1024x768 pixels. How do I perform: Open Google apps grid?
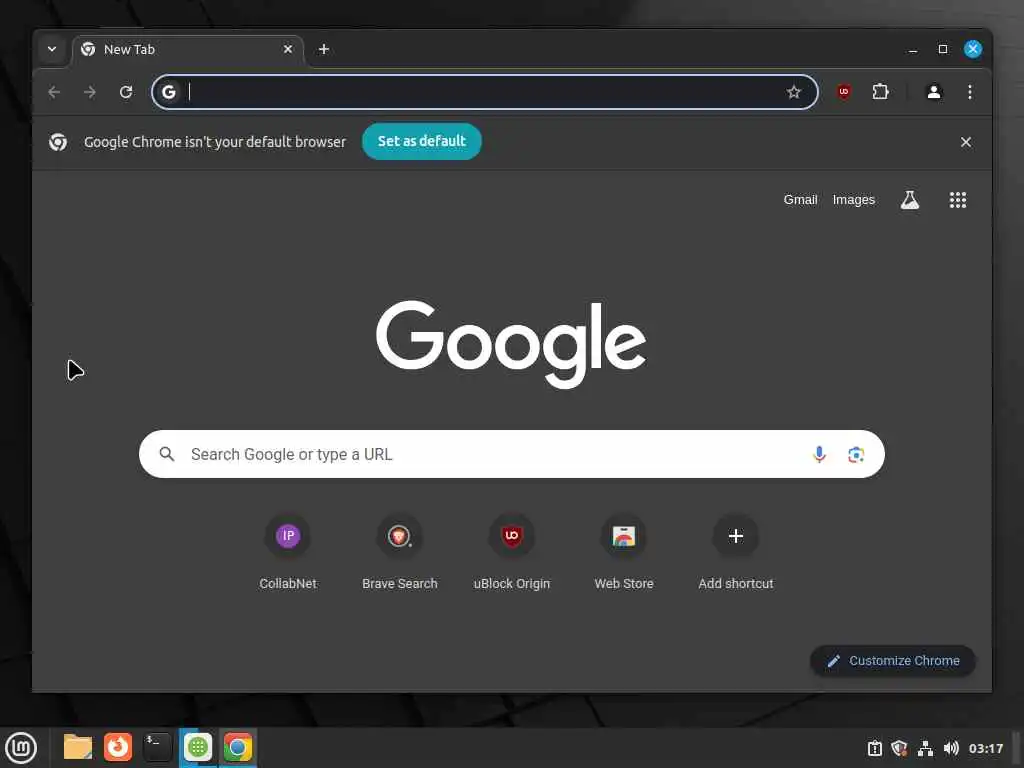957,200
